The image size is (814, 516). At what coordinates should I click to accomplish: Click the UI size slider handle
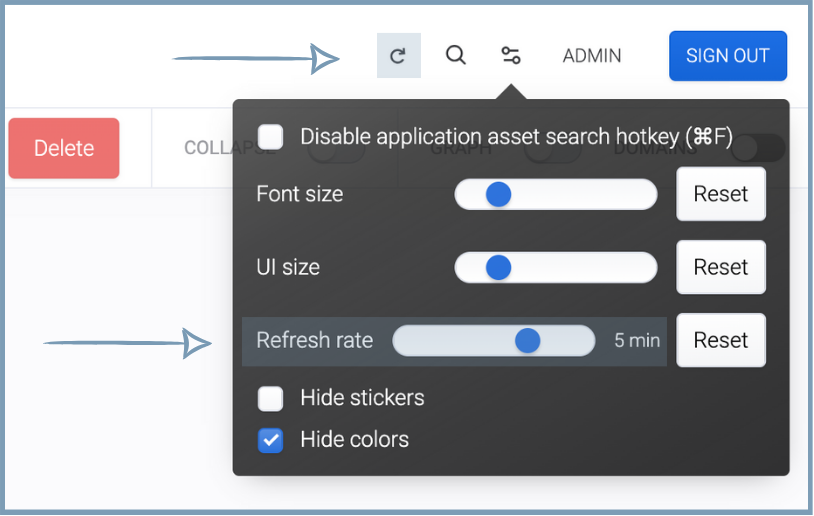click(498, 267)
